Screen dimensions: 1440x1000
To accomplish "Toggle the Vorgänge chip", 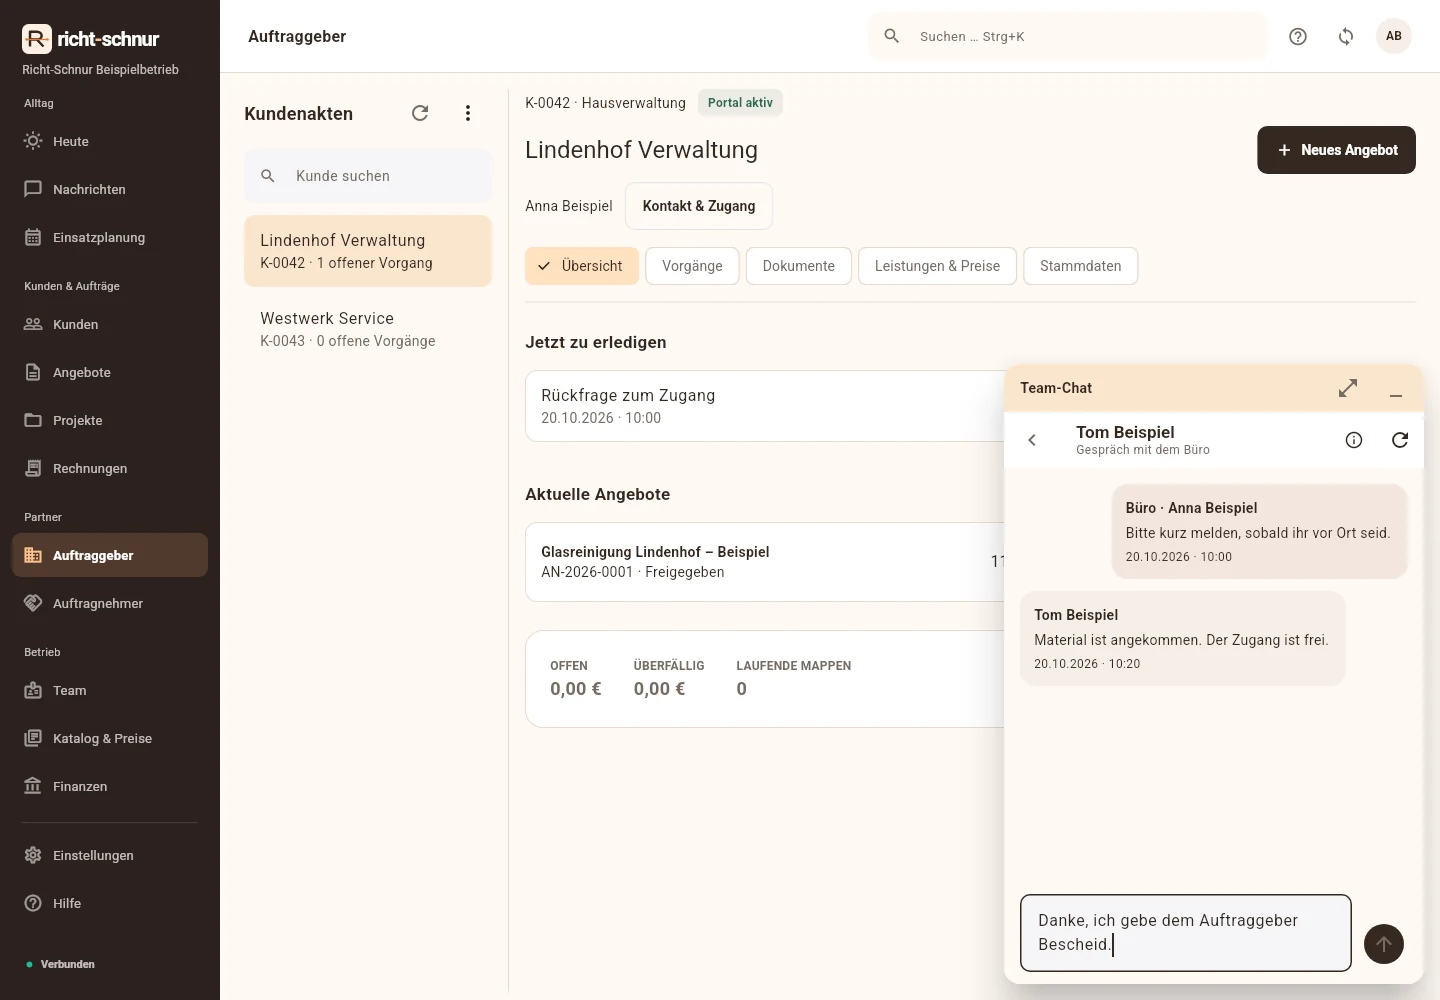I will [x=692, y=266].
